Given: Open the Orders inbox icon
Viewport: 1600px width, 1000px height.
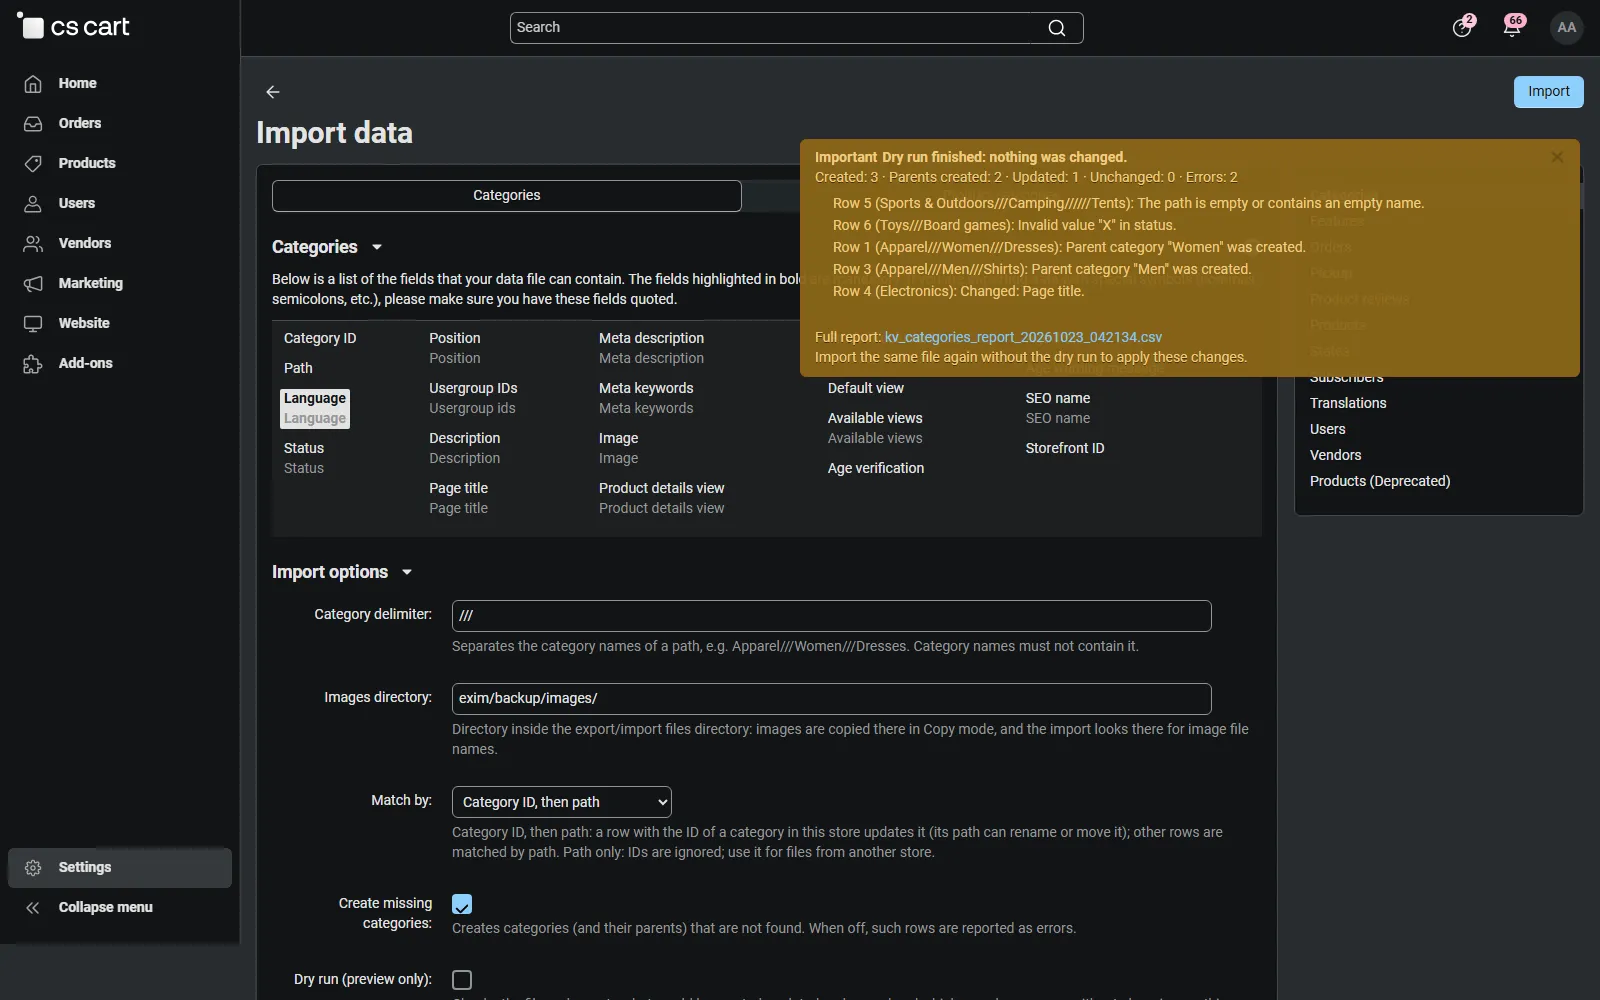Looking at the screenshot, I should click(33, 124).
